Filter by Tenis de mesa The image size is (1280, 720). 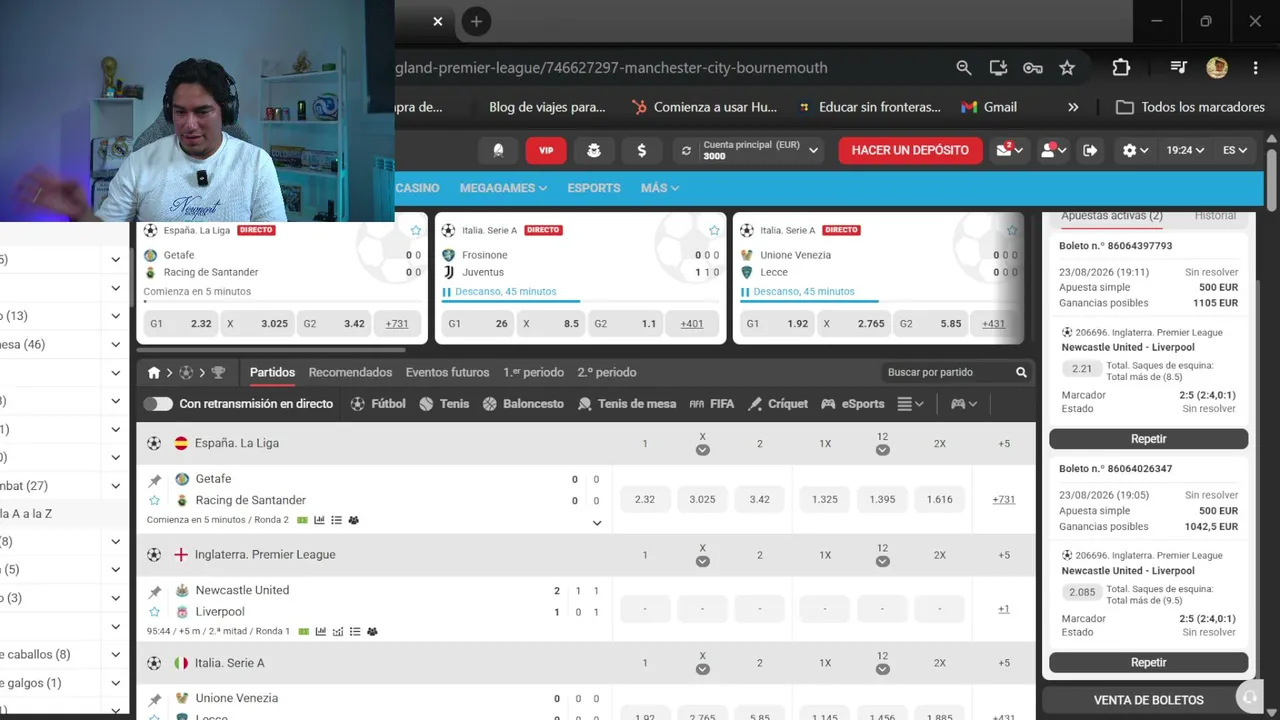pos(627,404)
